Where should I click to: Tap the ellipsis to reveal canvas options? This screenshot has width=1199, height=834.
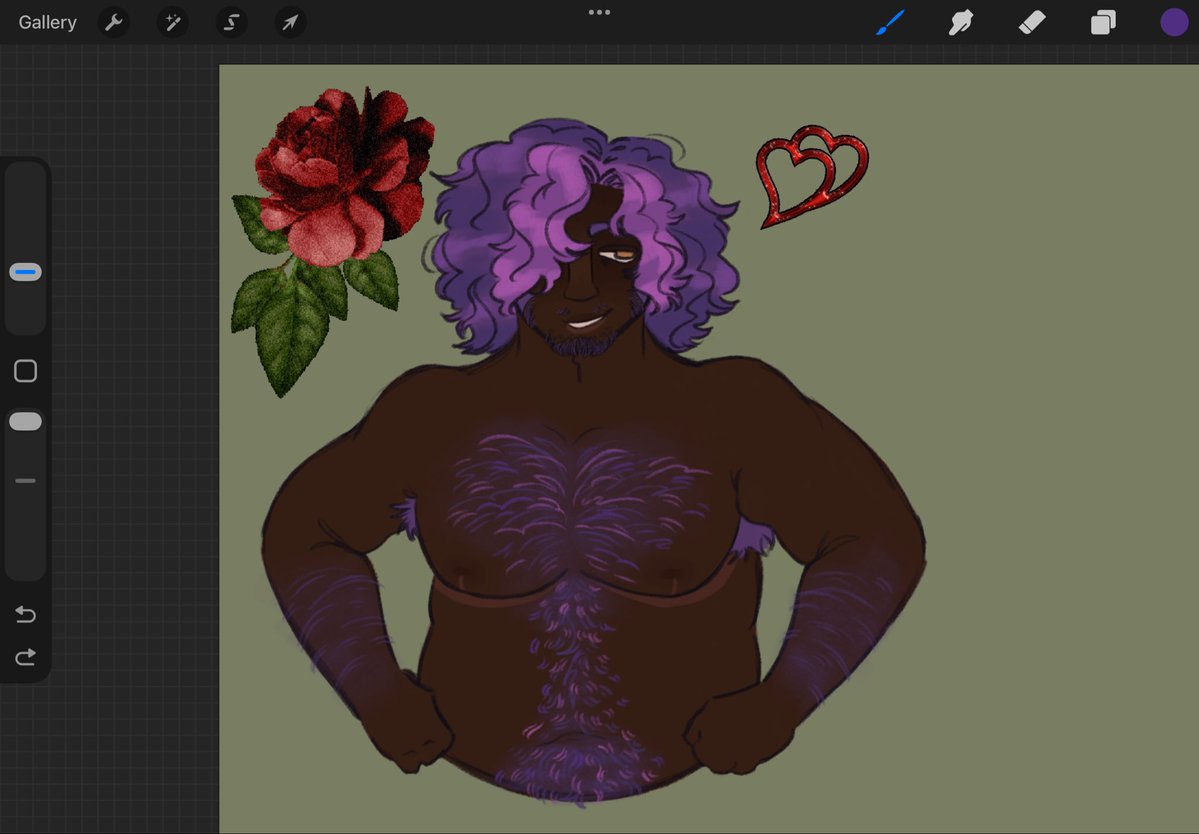point(599,12)
